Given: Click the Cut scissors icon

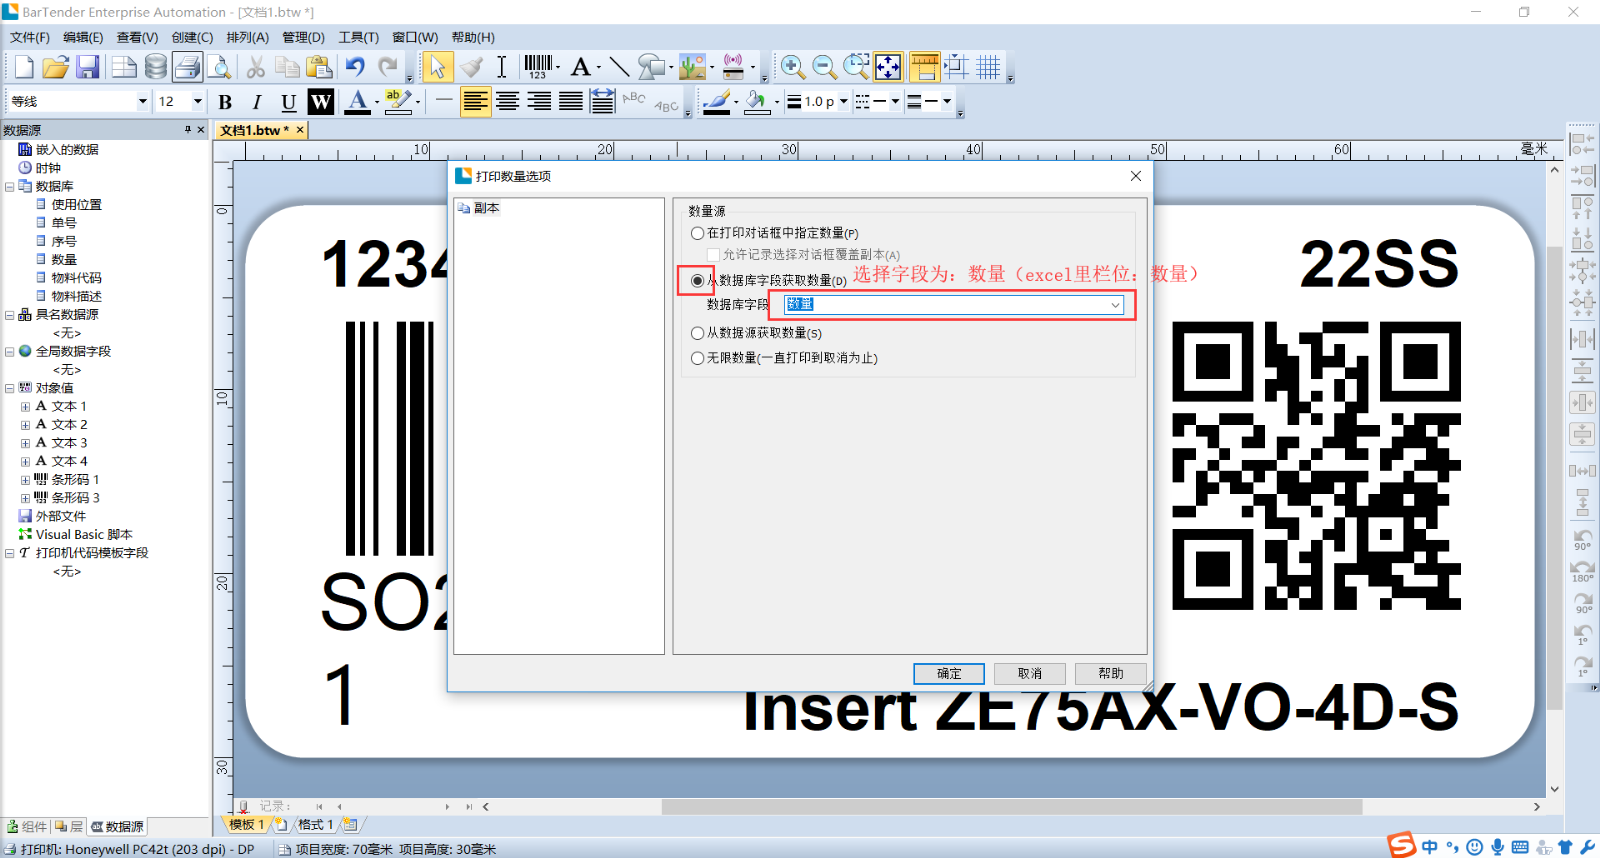Looking at the screenshot, I should [256, 67].
